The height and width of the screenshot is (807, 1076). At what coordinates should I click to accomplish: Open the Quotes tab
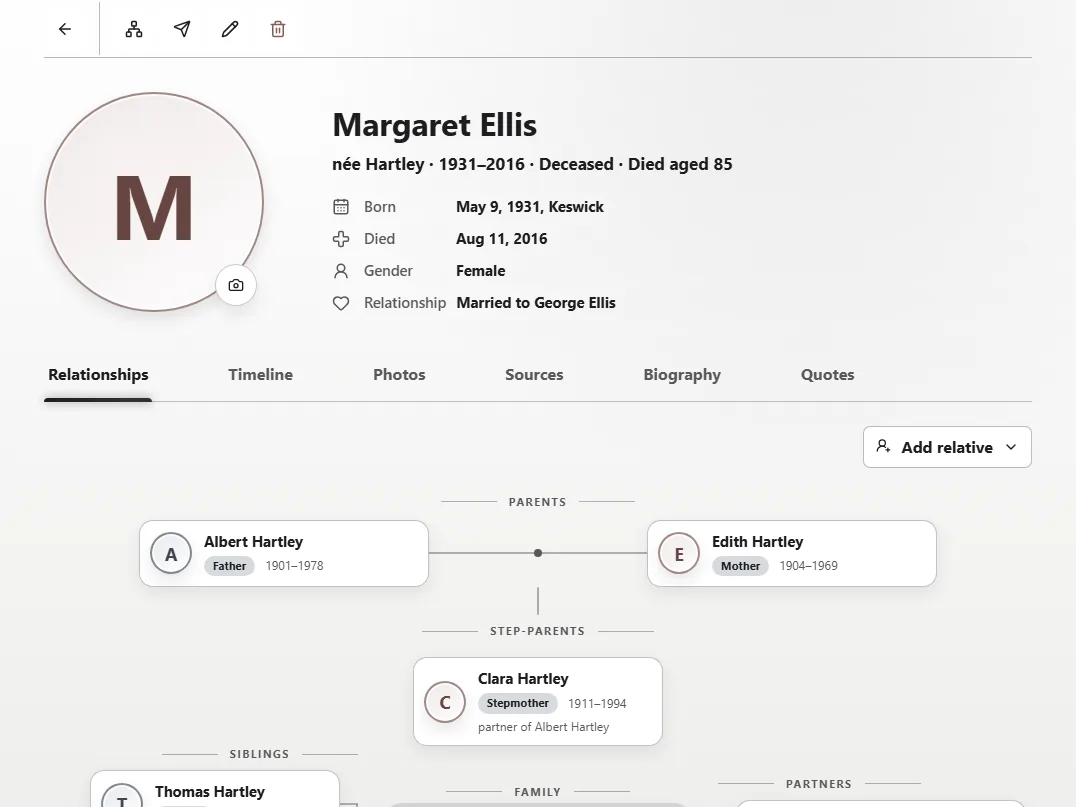point(828,375)
